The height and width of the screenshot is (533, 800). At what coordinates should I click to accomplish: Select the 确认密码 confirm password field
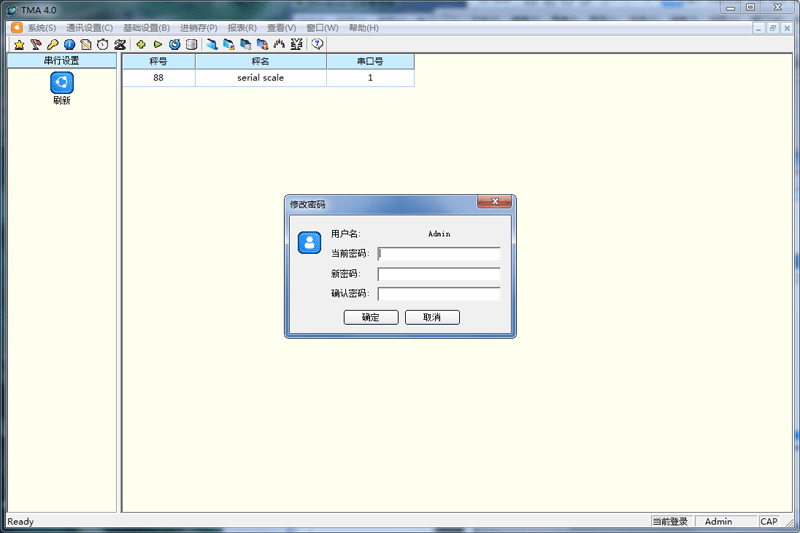coord(439,294)
